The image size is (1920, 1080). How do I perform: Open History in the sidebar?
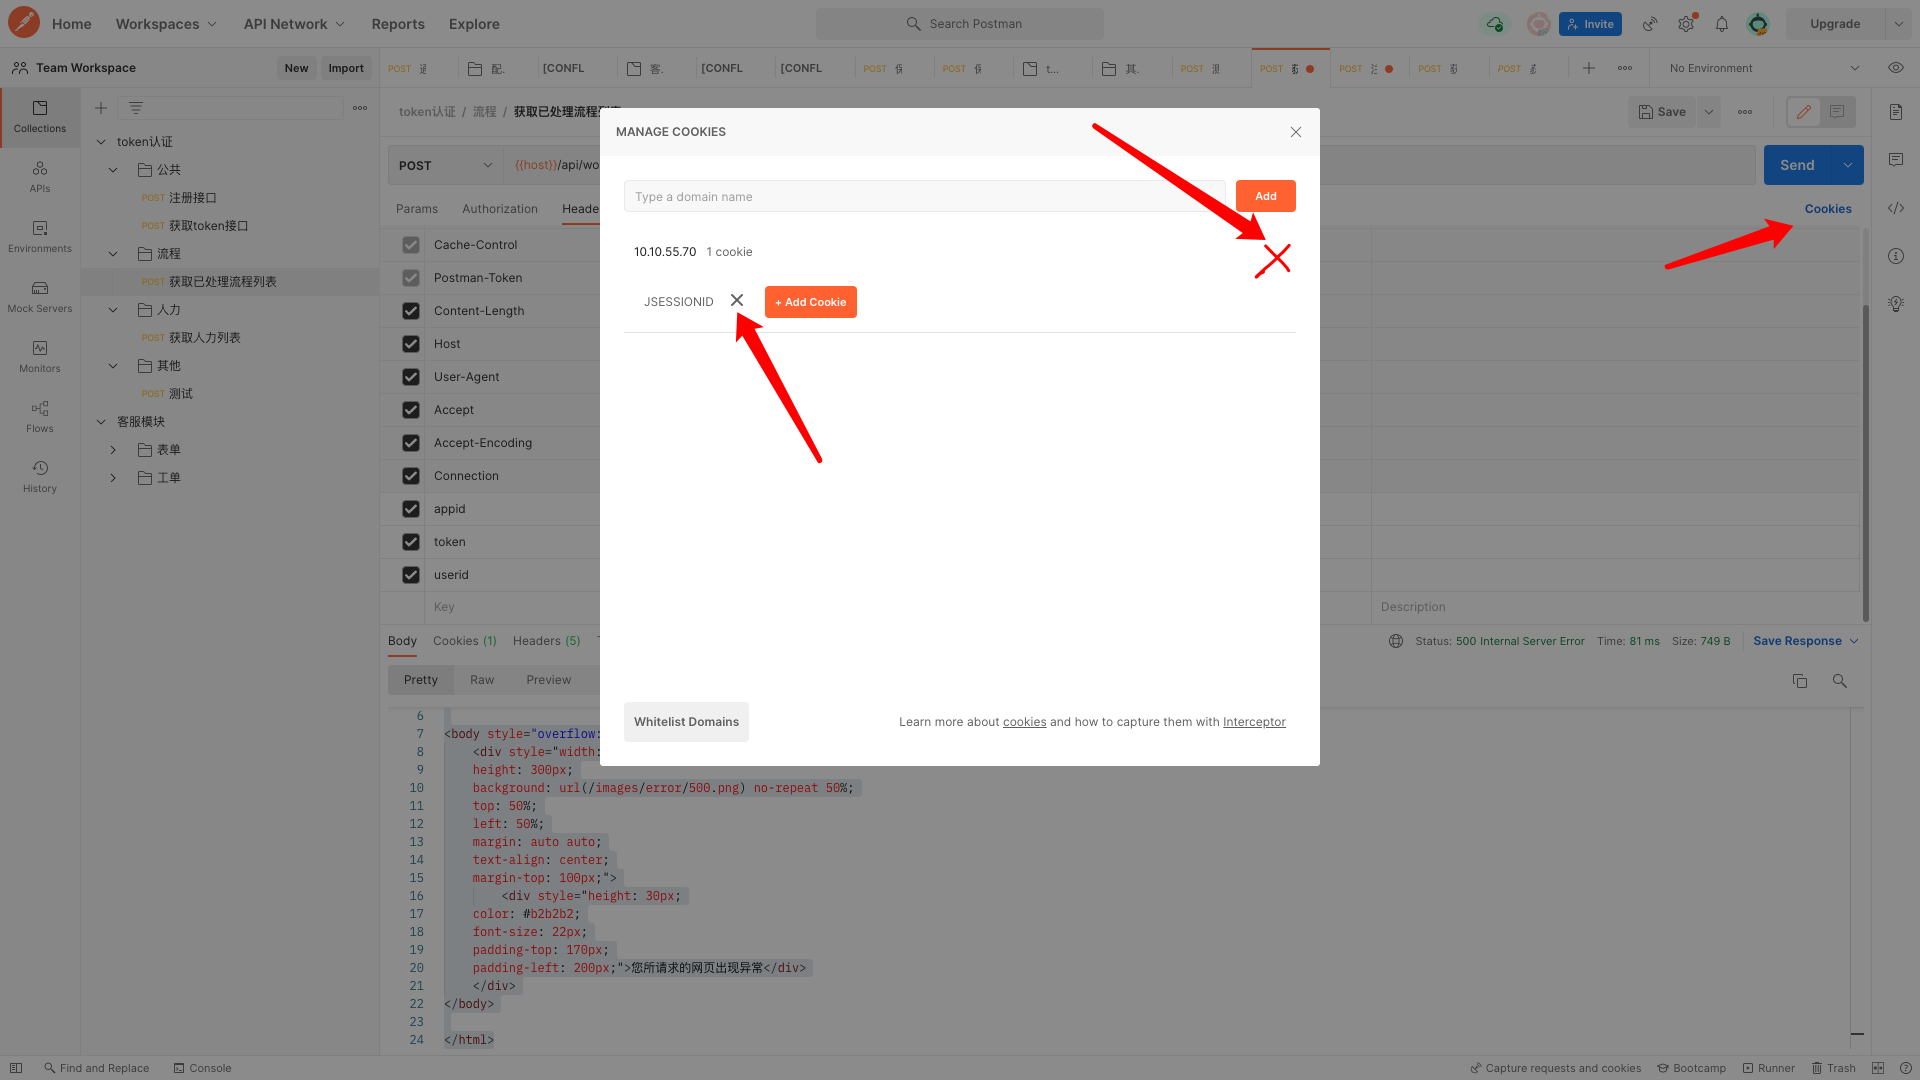[40, 476]
